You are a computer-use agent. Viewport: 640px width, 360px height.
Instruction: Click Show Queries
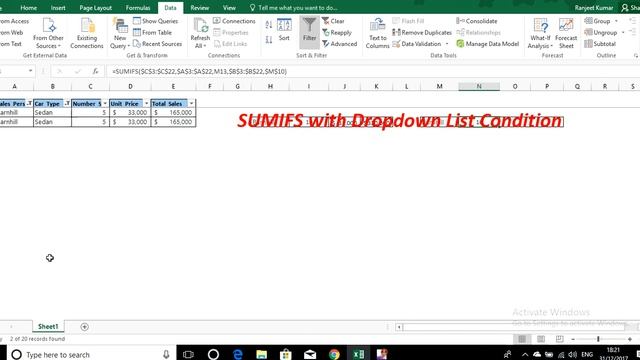[156, 21]
